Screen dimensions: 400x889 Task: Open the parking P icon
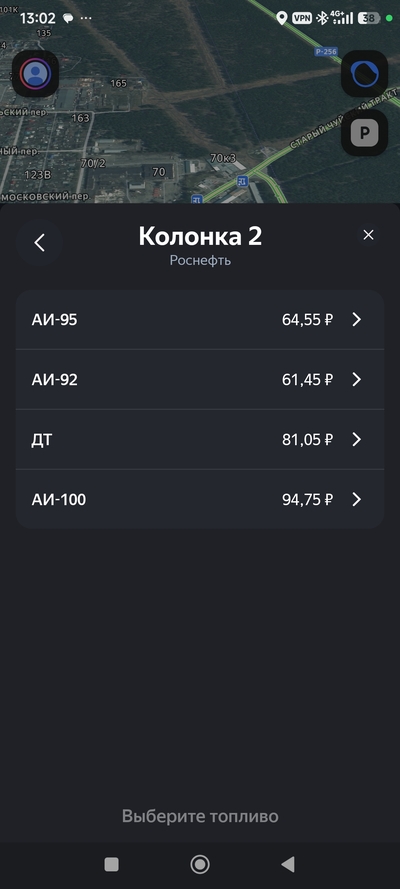tap(364, 133)
